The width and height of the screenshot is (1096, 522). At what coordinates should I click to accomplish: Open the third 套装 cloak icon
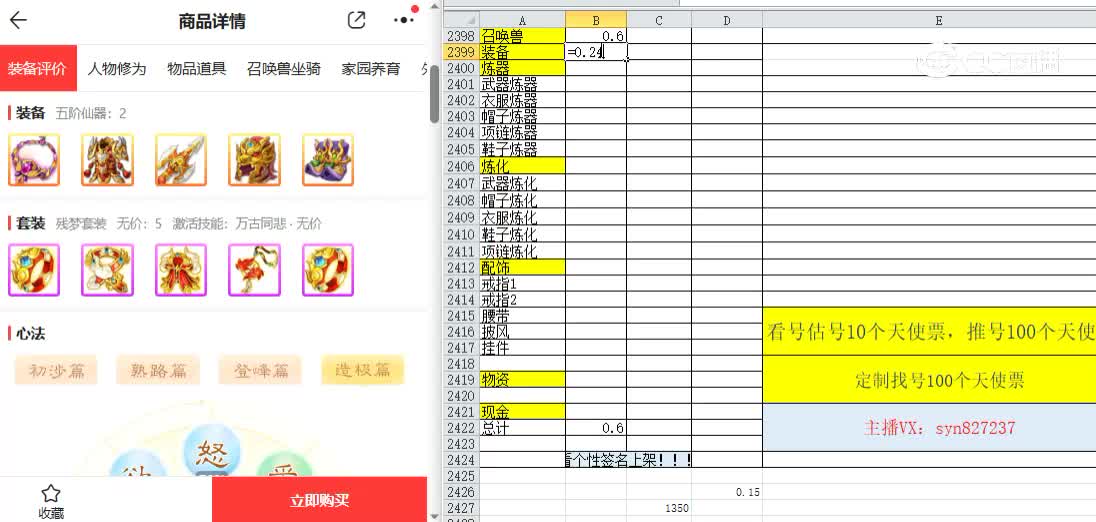coord(180,270)
